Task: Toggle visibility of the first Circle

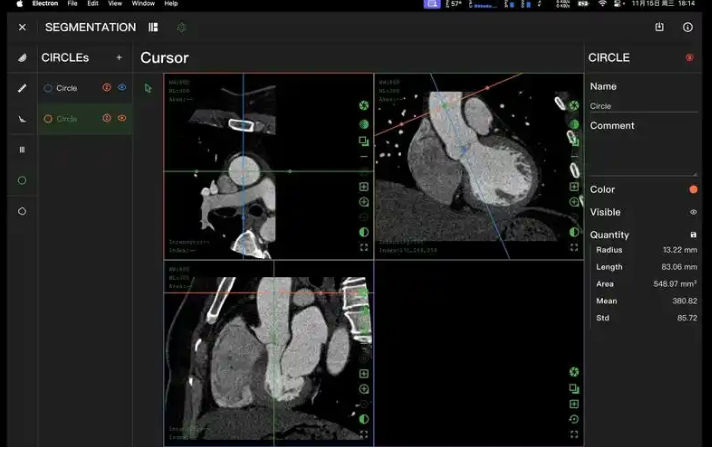Action: (x=122, y=87)
